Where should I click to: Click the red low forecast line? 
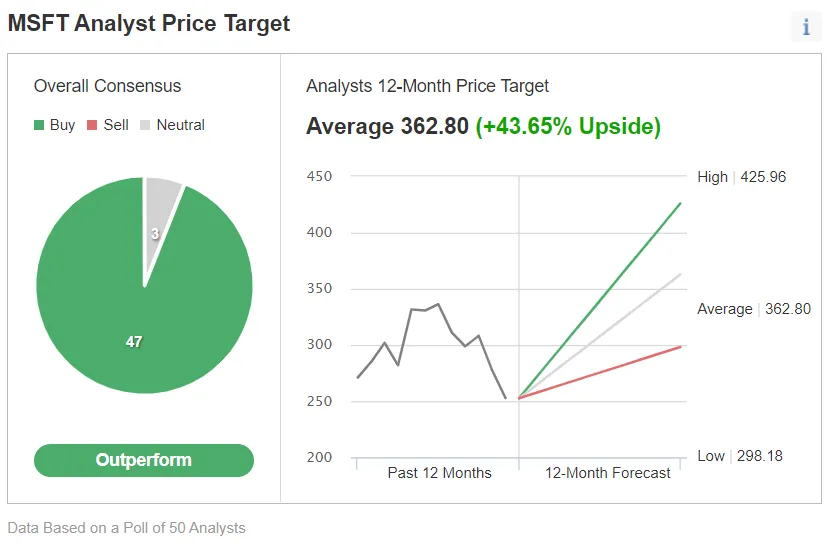(600, 372)
